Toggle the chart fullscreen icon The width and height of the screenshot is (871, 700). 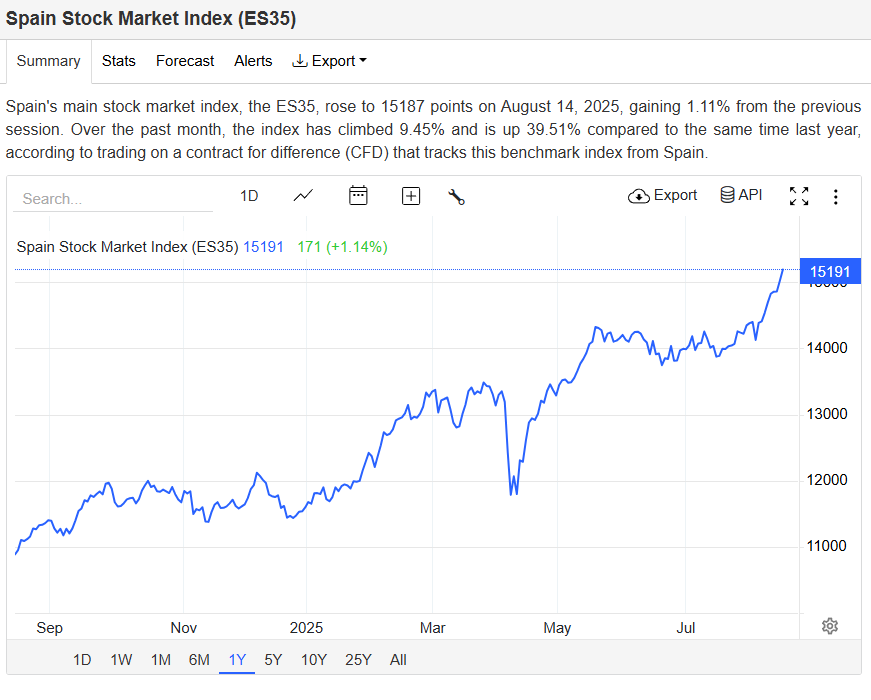pos(799,196)
